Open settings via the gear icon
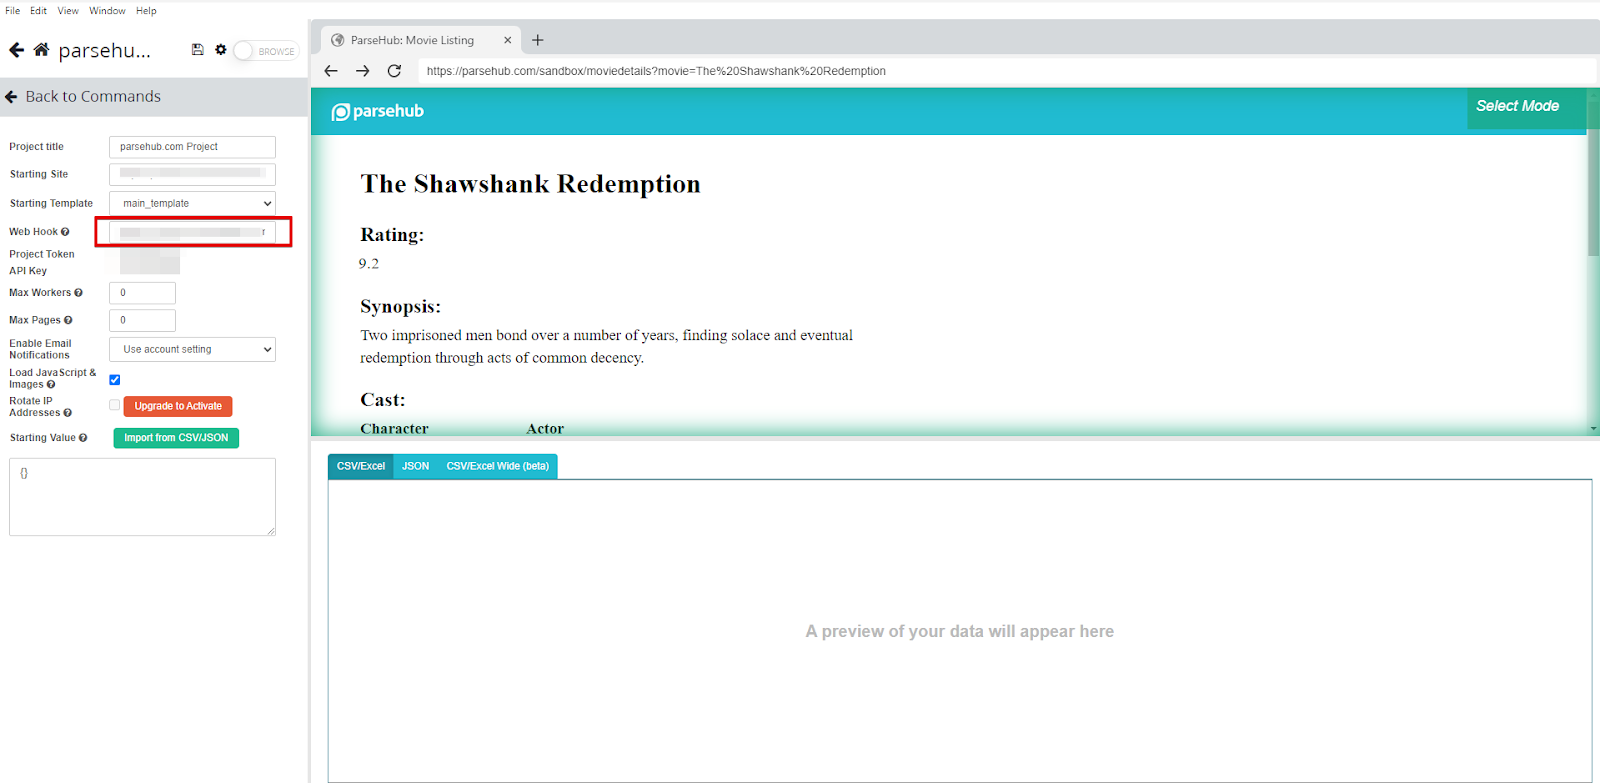Viewport: 1600px width, 783px height. point(221,50)
